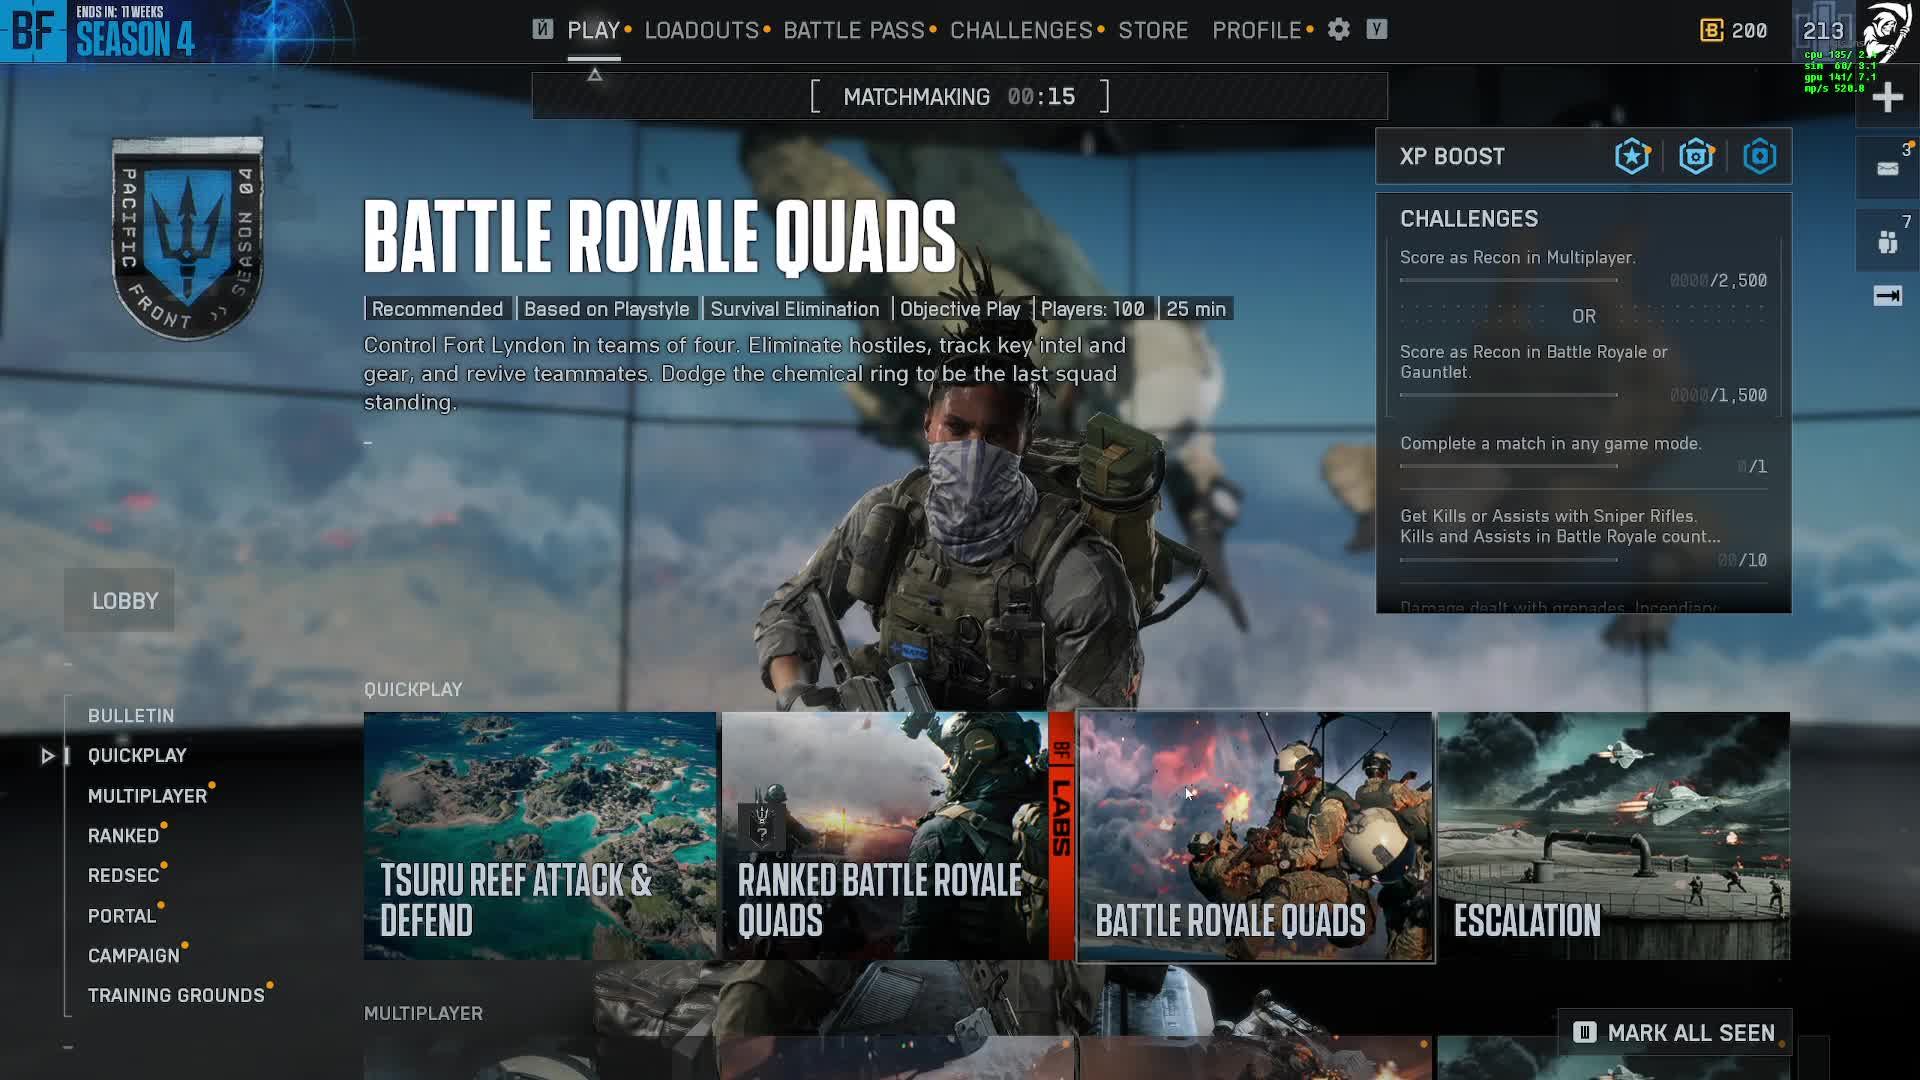
Task: Open the STORE tab
Action: tap(1153, 31)
